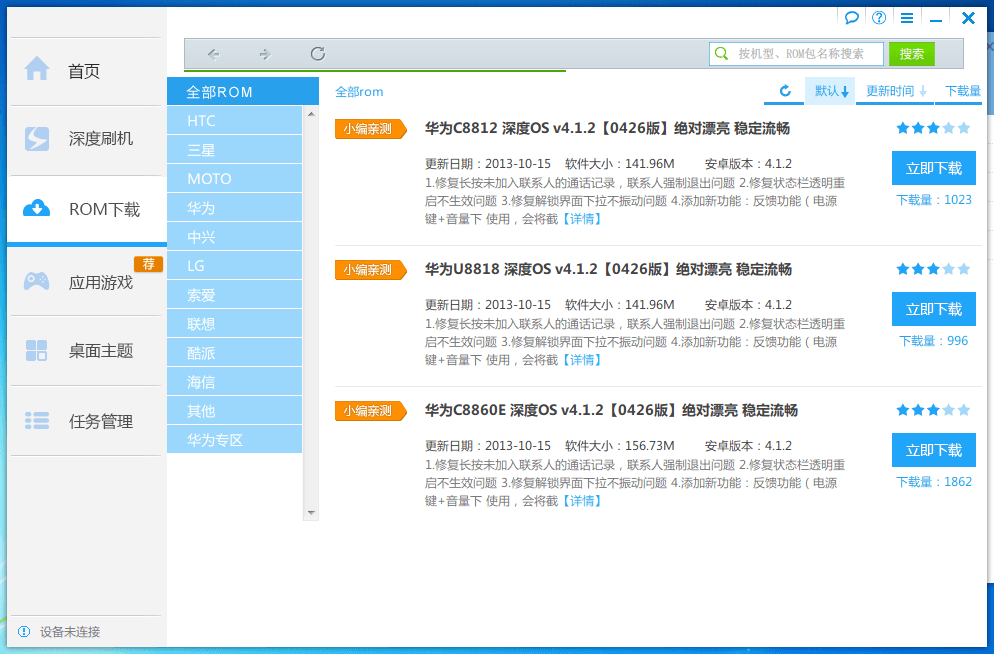The image size is (994, 654).
Task: Open 华为U8818 深度OS v4.1.2 title
Action: [x=608, y=269]
